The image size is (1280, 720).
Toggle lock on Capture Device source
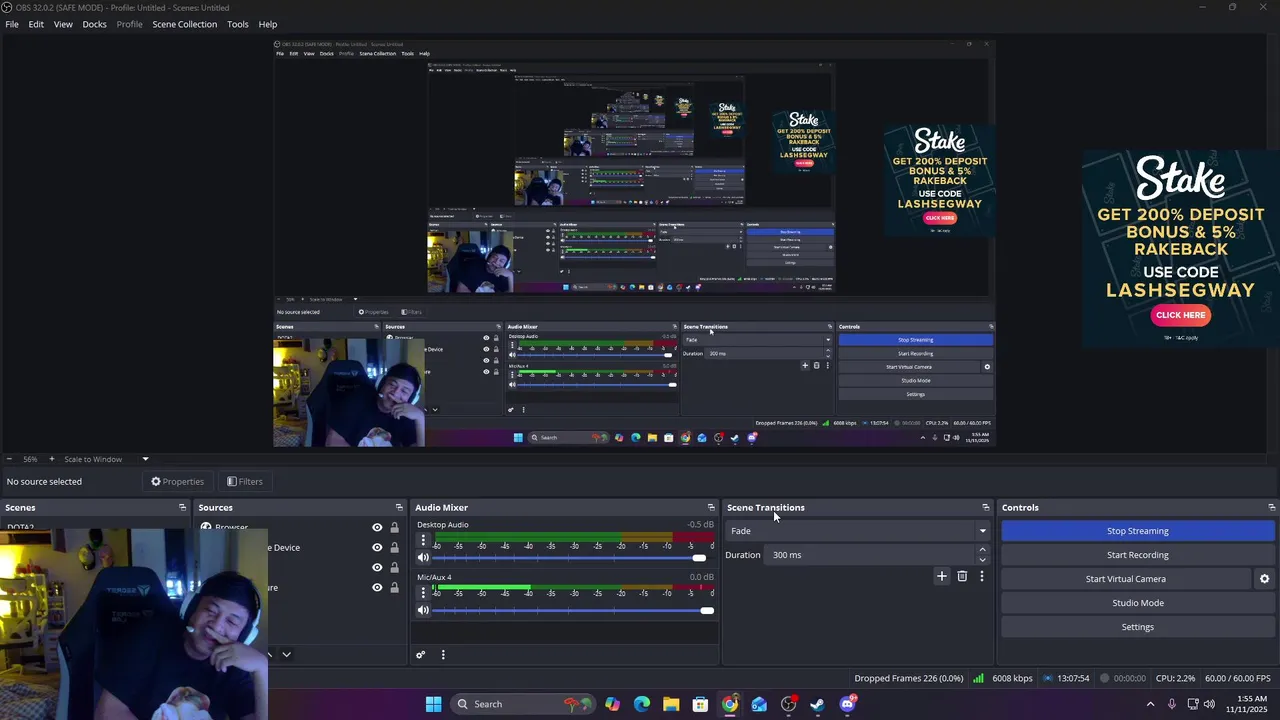pos(394,548)
